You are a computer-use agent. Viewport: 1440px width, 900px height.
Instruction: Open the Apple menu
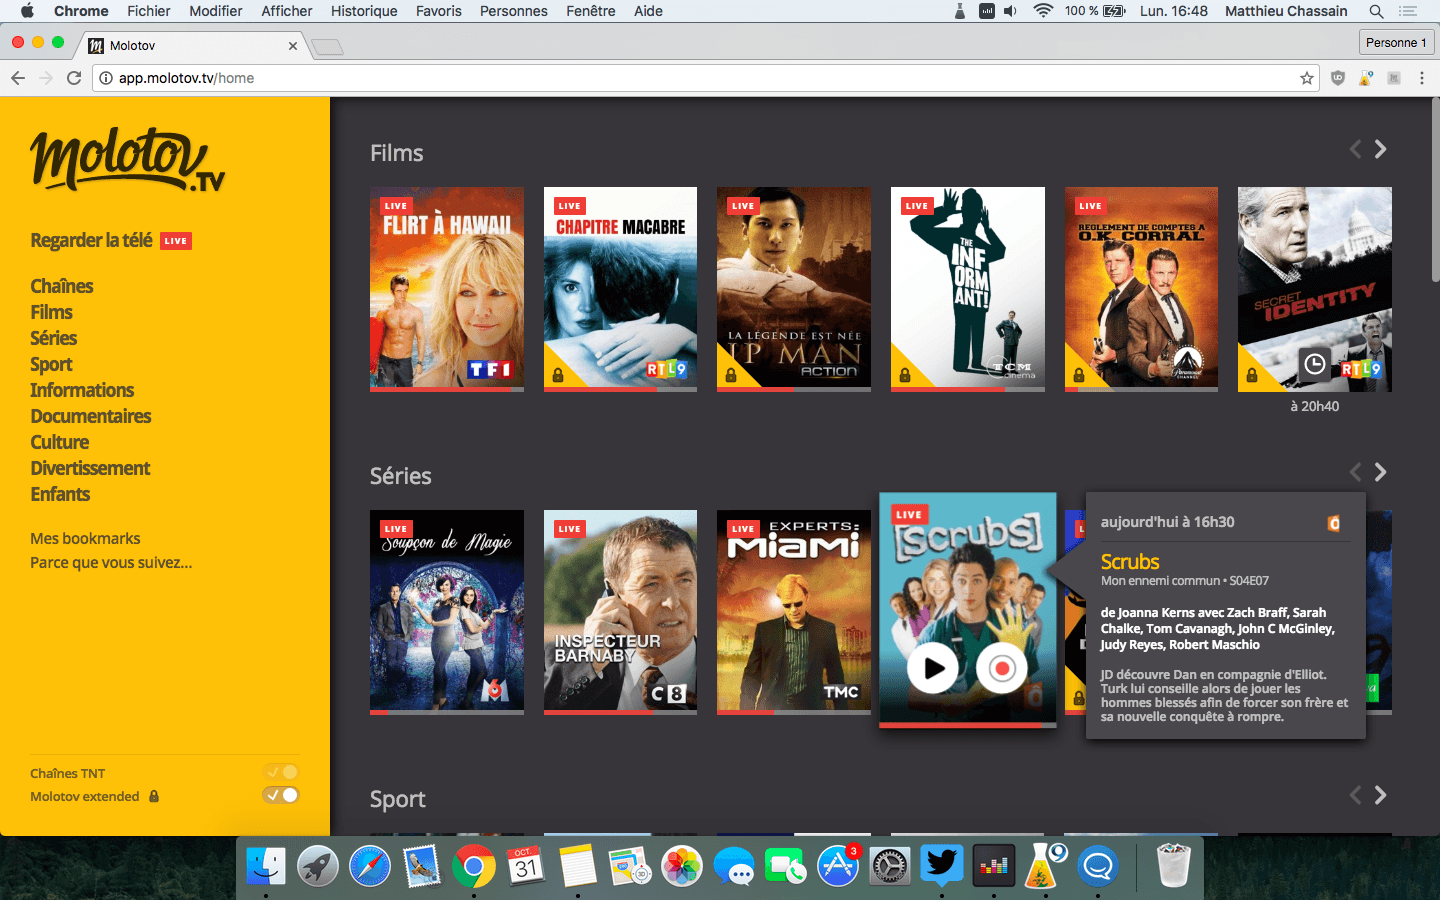pos(27,11)
